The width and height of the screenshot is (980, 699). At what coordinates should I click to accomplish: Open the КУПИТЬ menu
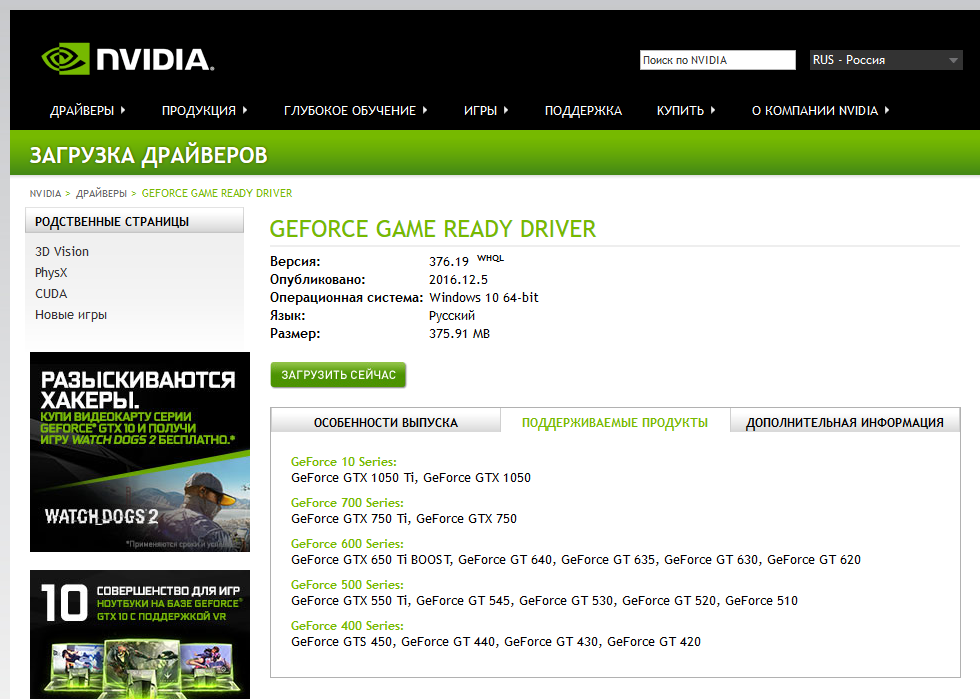click(x=680, y=111)
